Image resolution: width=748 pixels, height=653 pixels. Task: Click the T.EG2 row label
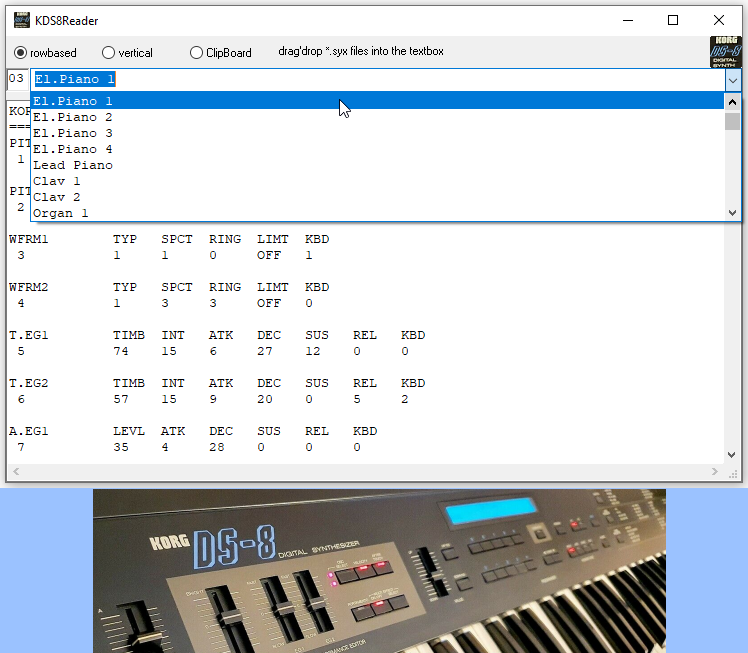pos(29,383)
